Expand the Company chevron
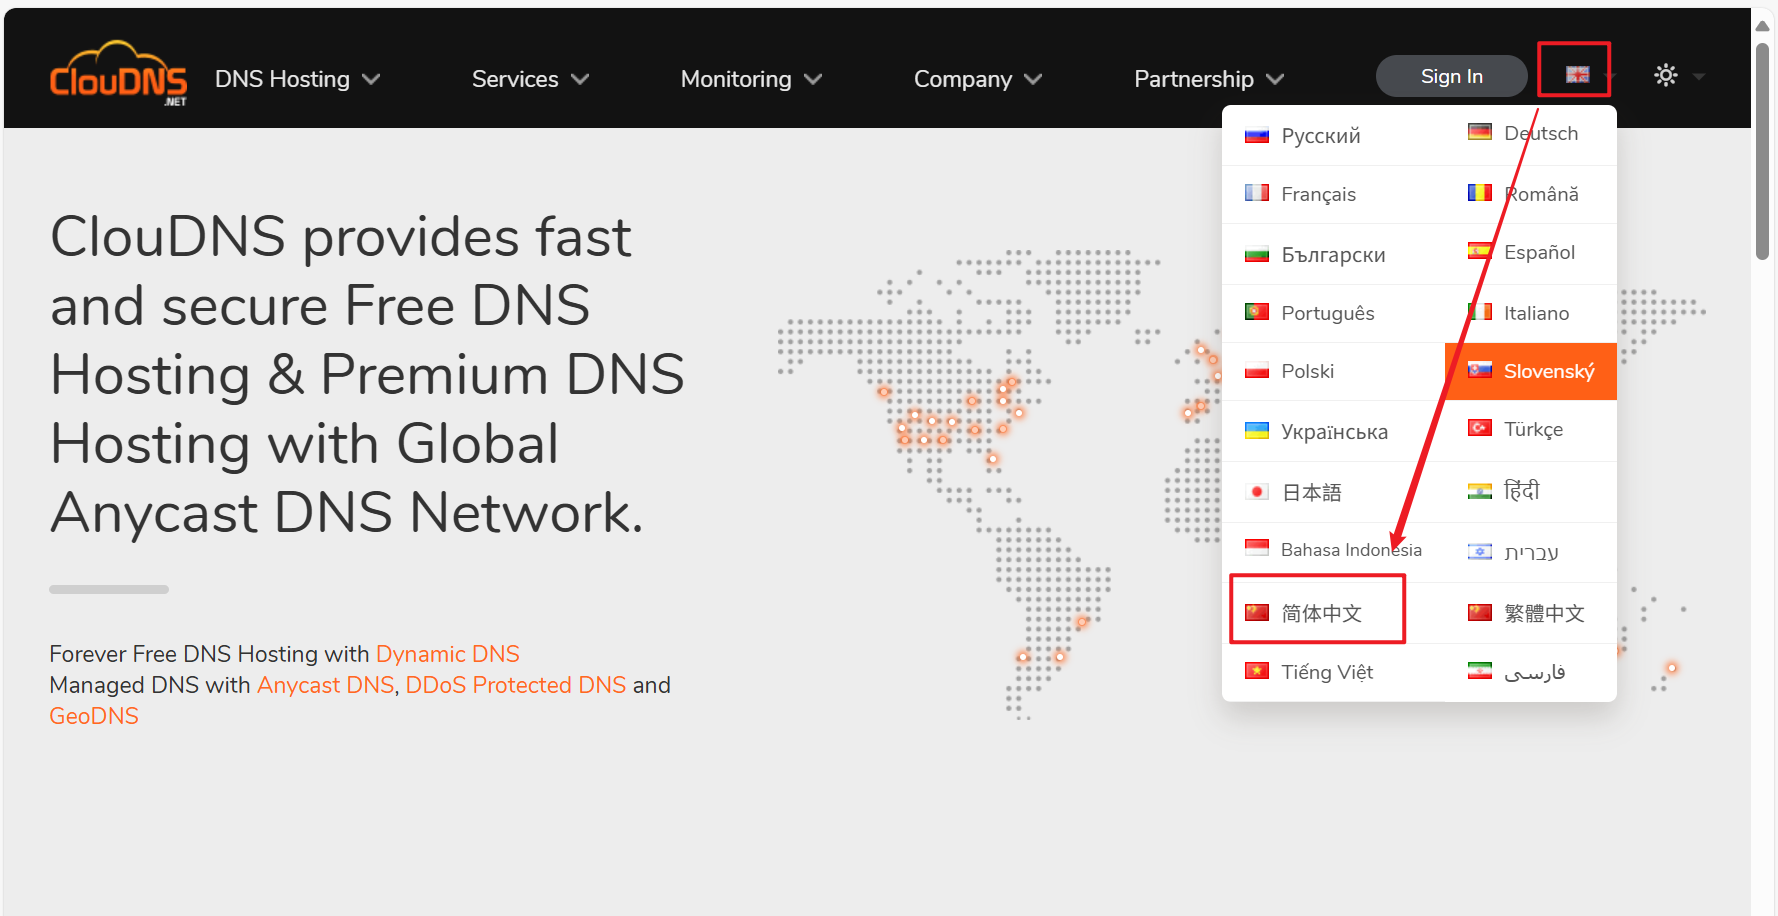Screen dimensions: 1778x916 click(1033, 79)
